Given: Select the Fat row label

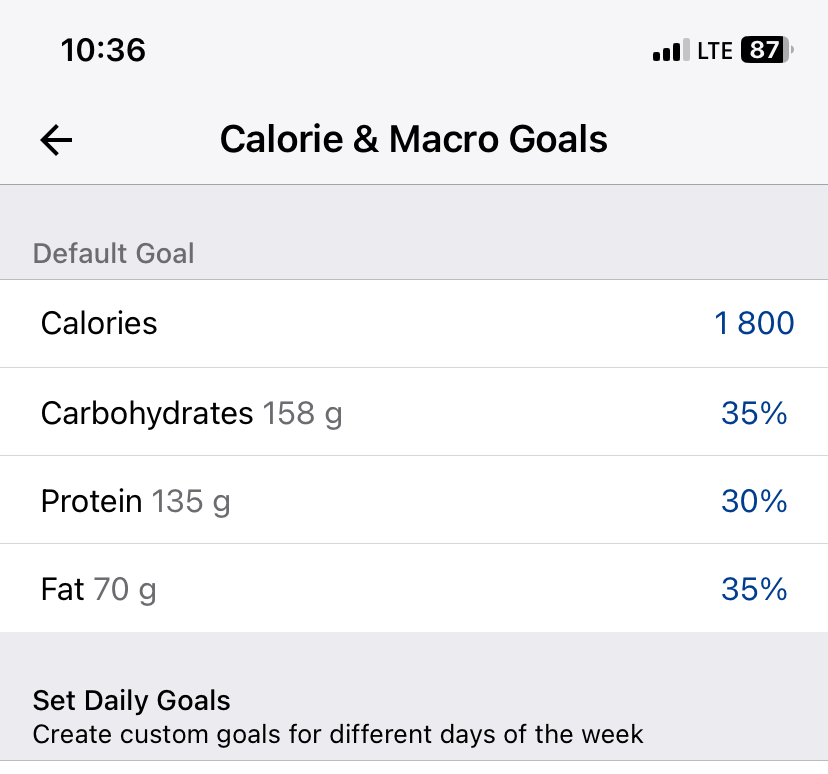Looking at the screenshot, I should (x=62, y=589).
